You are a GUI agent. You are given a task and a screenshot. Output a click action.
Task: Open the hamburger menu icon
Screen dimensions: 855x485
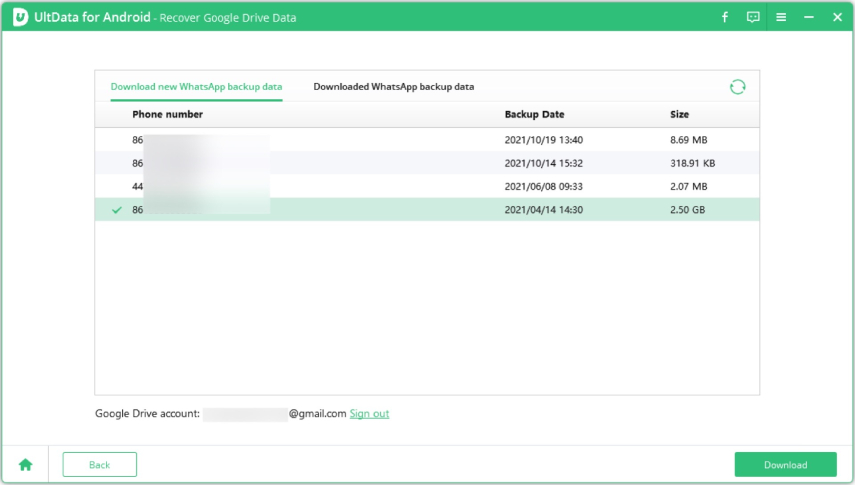tap(781, 18)
